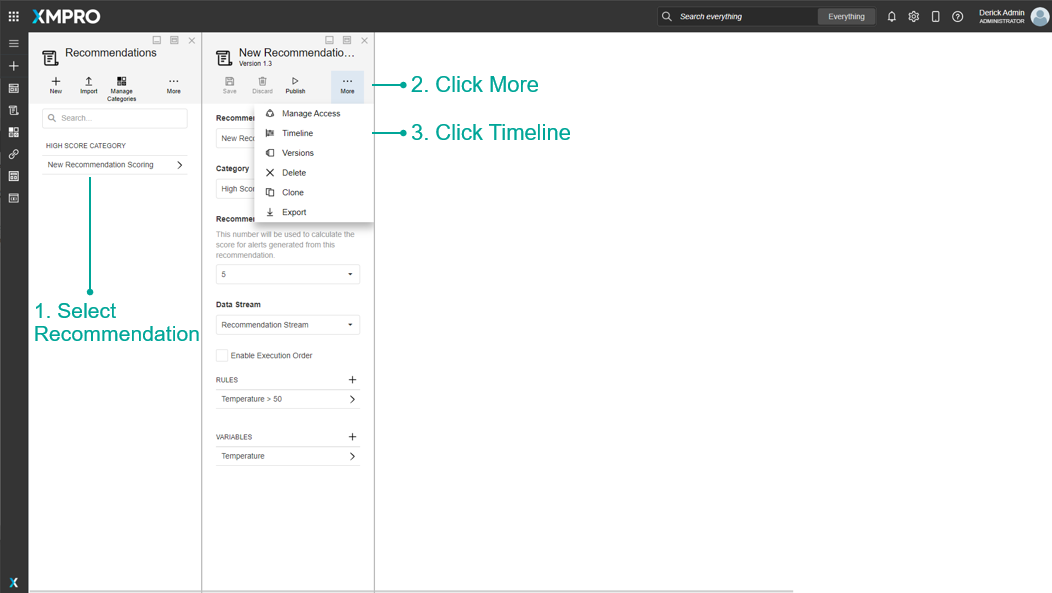Screen dimensions: 1052x593
Task: Click the Save icon
Action: [229, 84]
